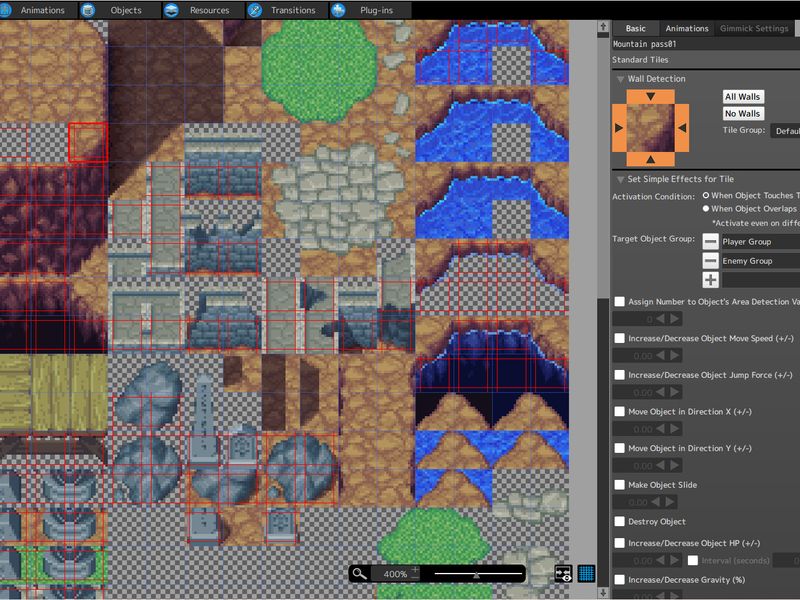Toggle the left wall arrow
800x600 pixels.
click(x=619, y=128)
